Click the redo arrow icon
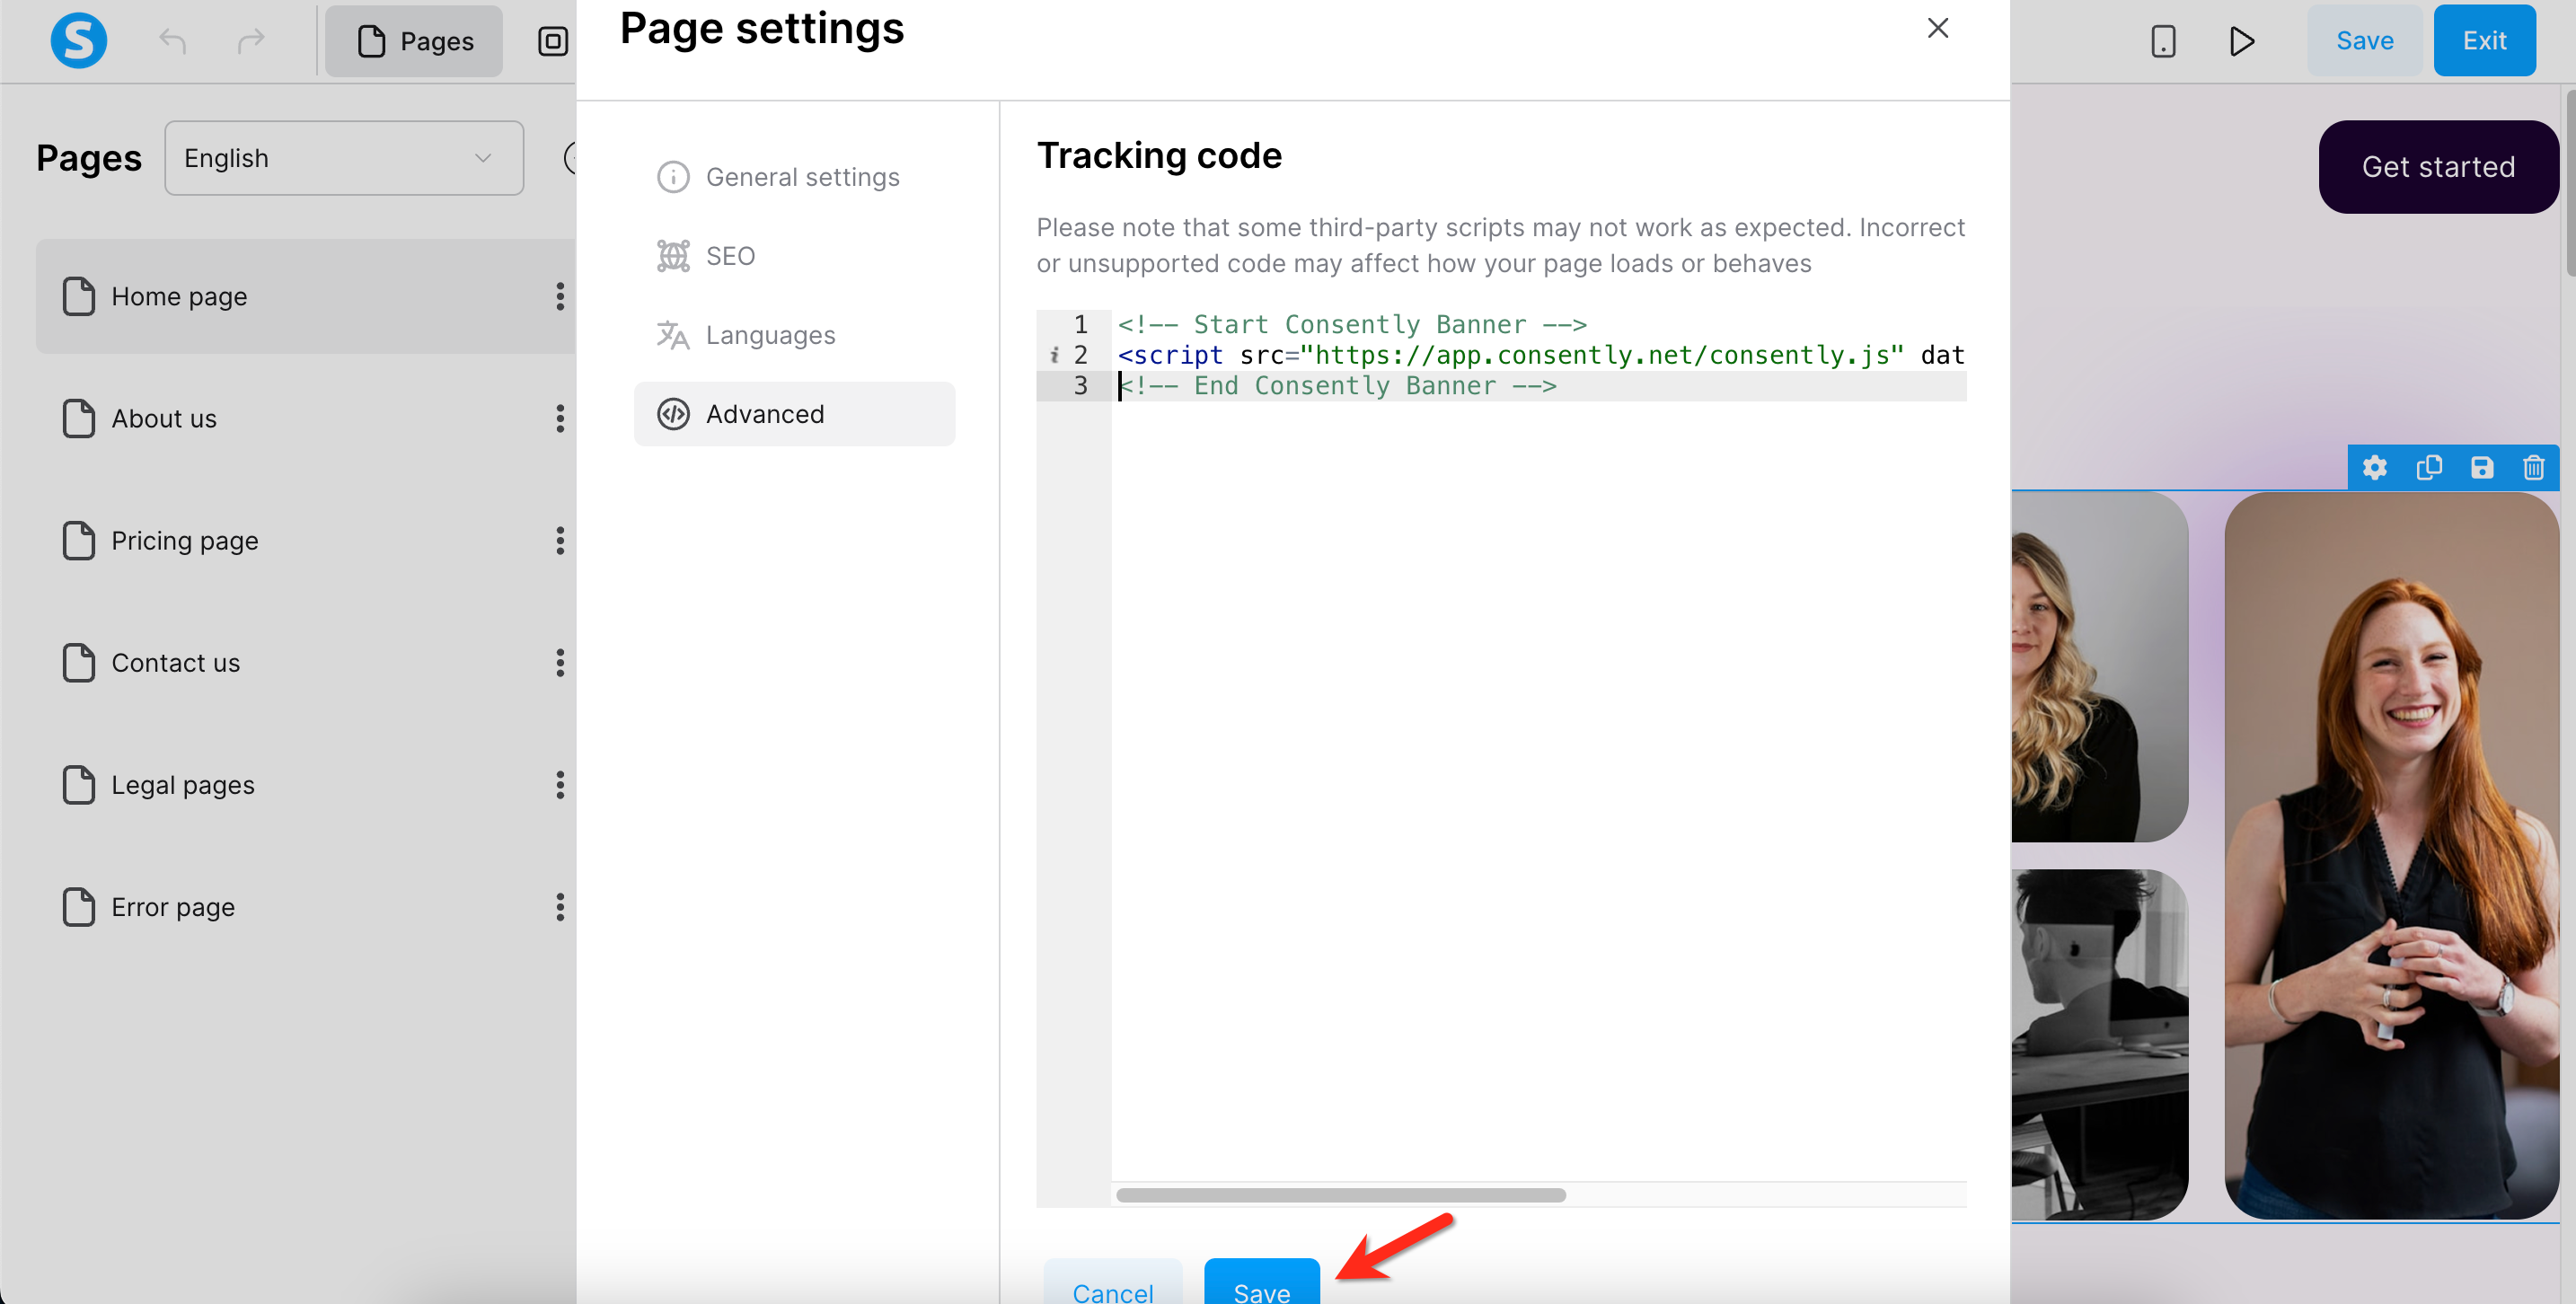Screen dimensions: 2576x1304 [251, 41]
